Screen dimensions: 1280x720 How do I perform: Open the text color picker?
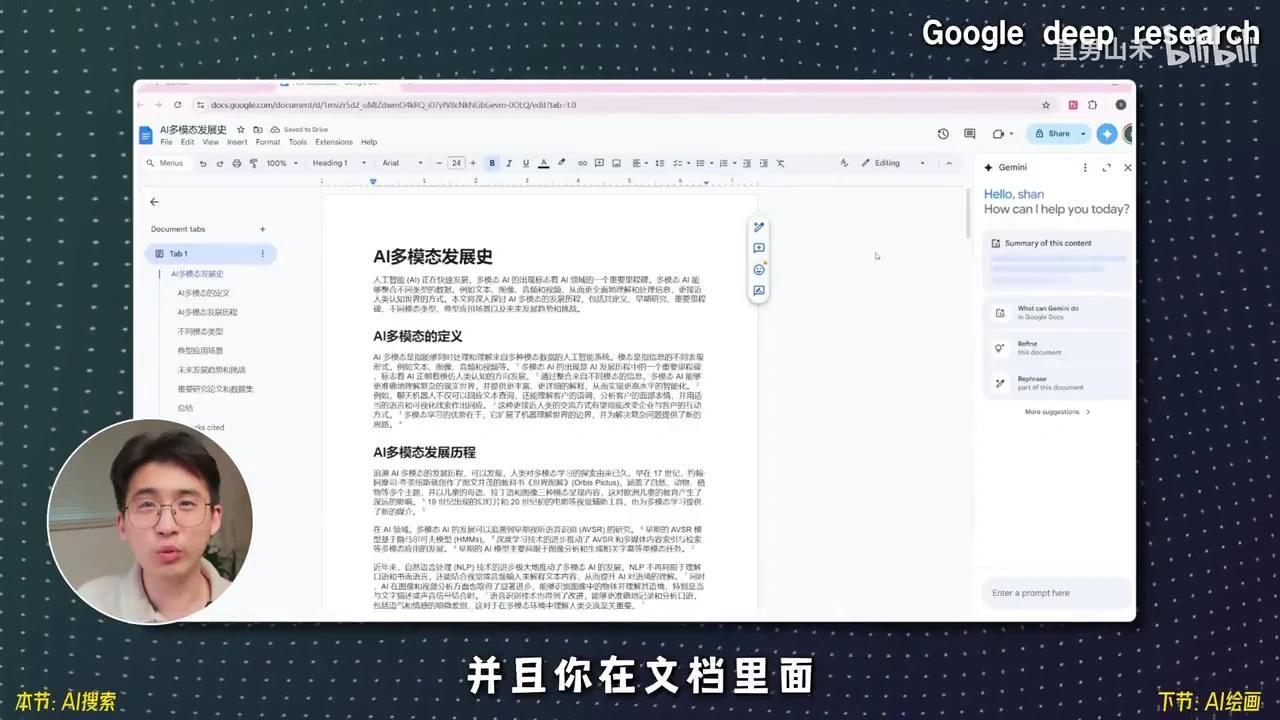pos(543,163)
